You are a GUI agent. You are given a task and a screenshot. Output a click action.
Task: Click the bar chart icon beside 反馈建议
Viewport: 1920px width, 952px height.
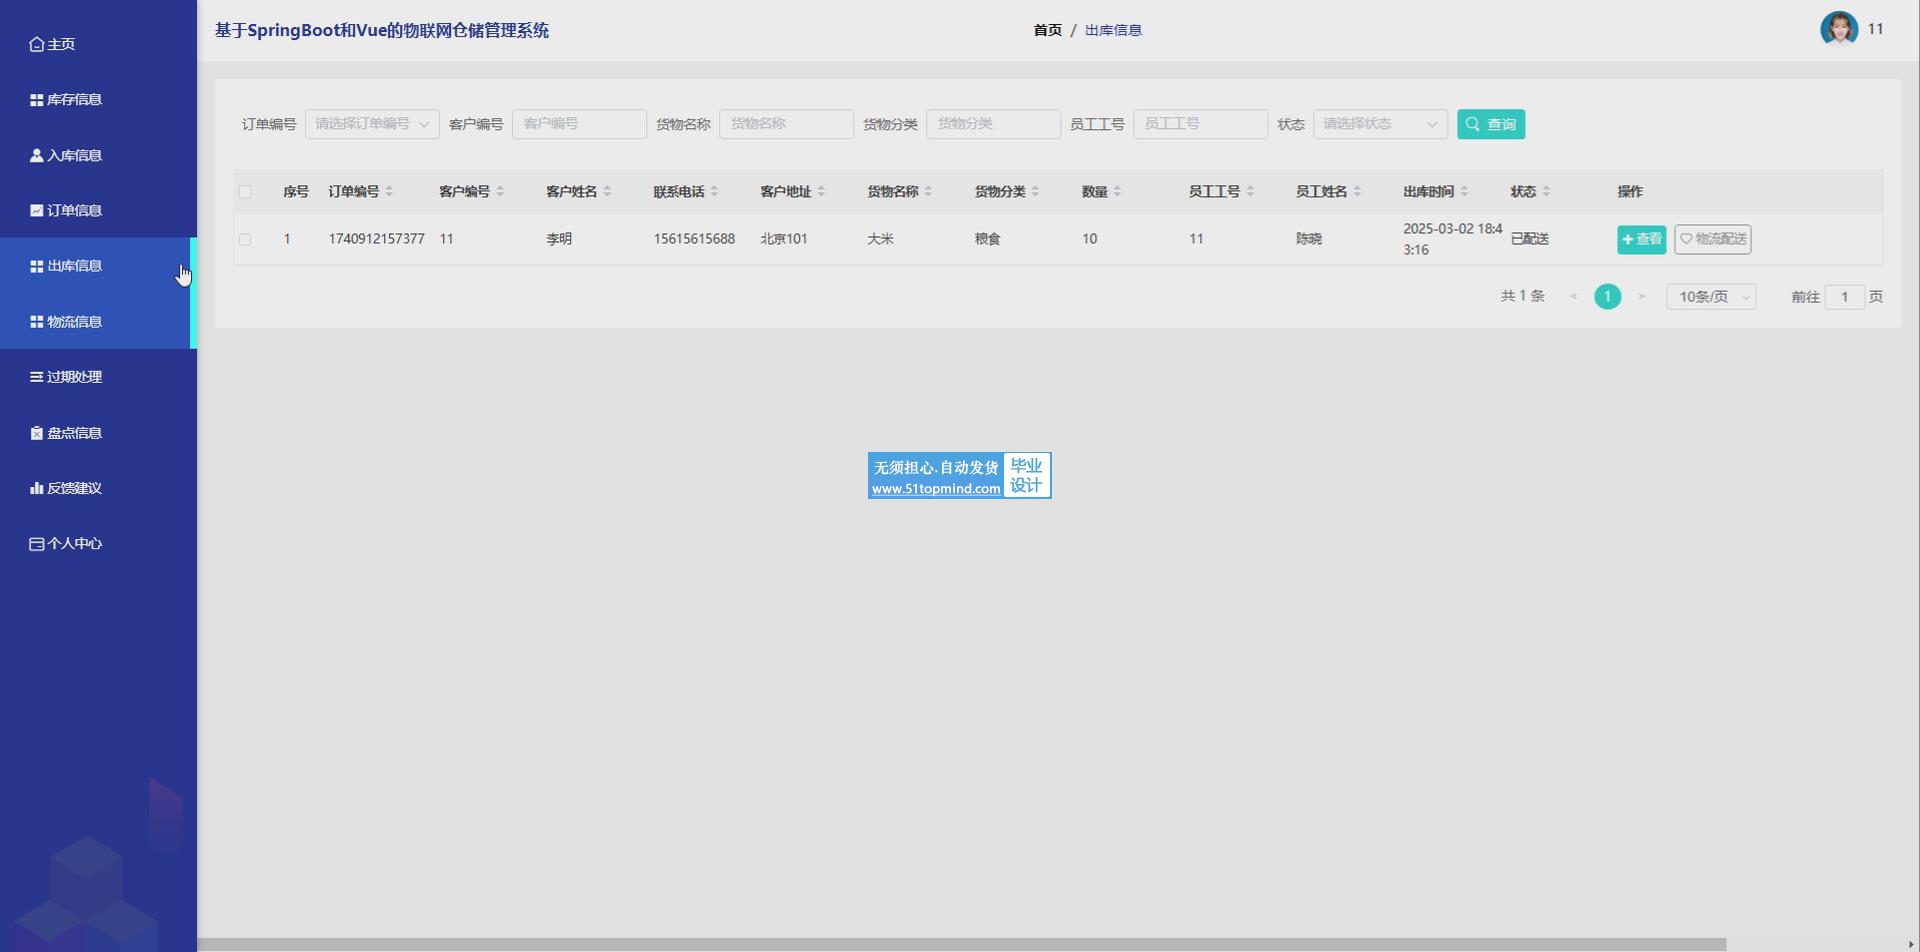pyautogui.click(x=36, y=488)
